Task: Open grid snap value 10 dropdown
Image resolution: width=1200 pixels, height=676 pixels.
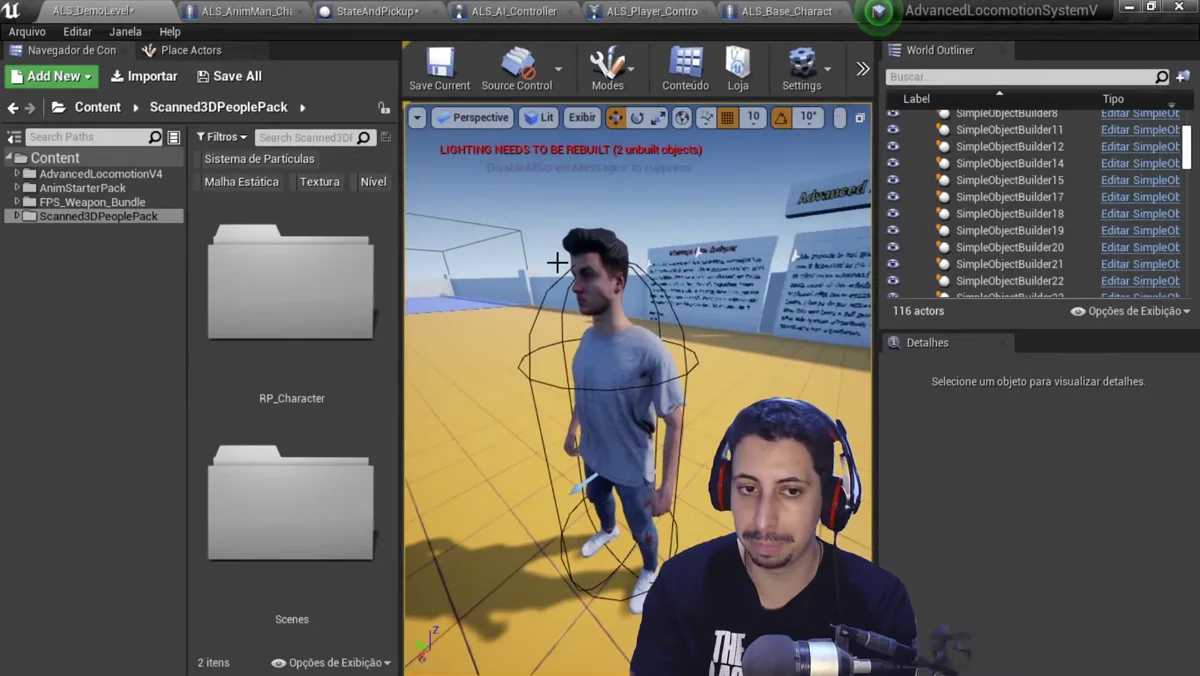Action: [x=753, y=117]
